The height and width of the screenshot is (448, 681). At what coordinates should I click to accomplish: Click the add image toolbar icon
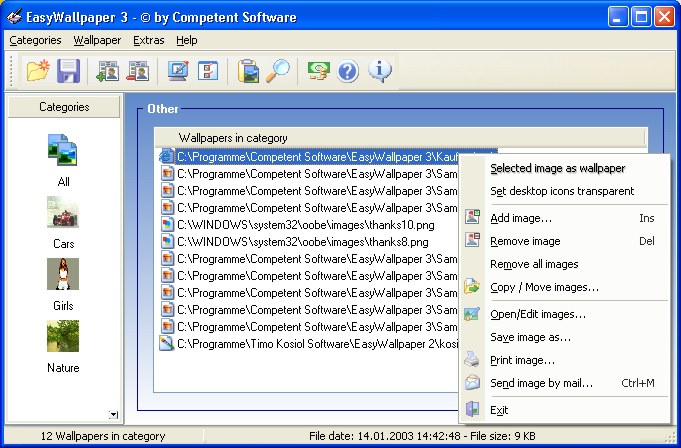[108, 71]
